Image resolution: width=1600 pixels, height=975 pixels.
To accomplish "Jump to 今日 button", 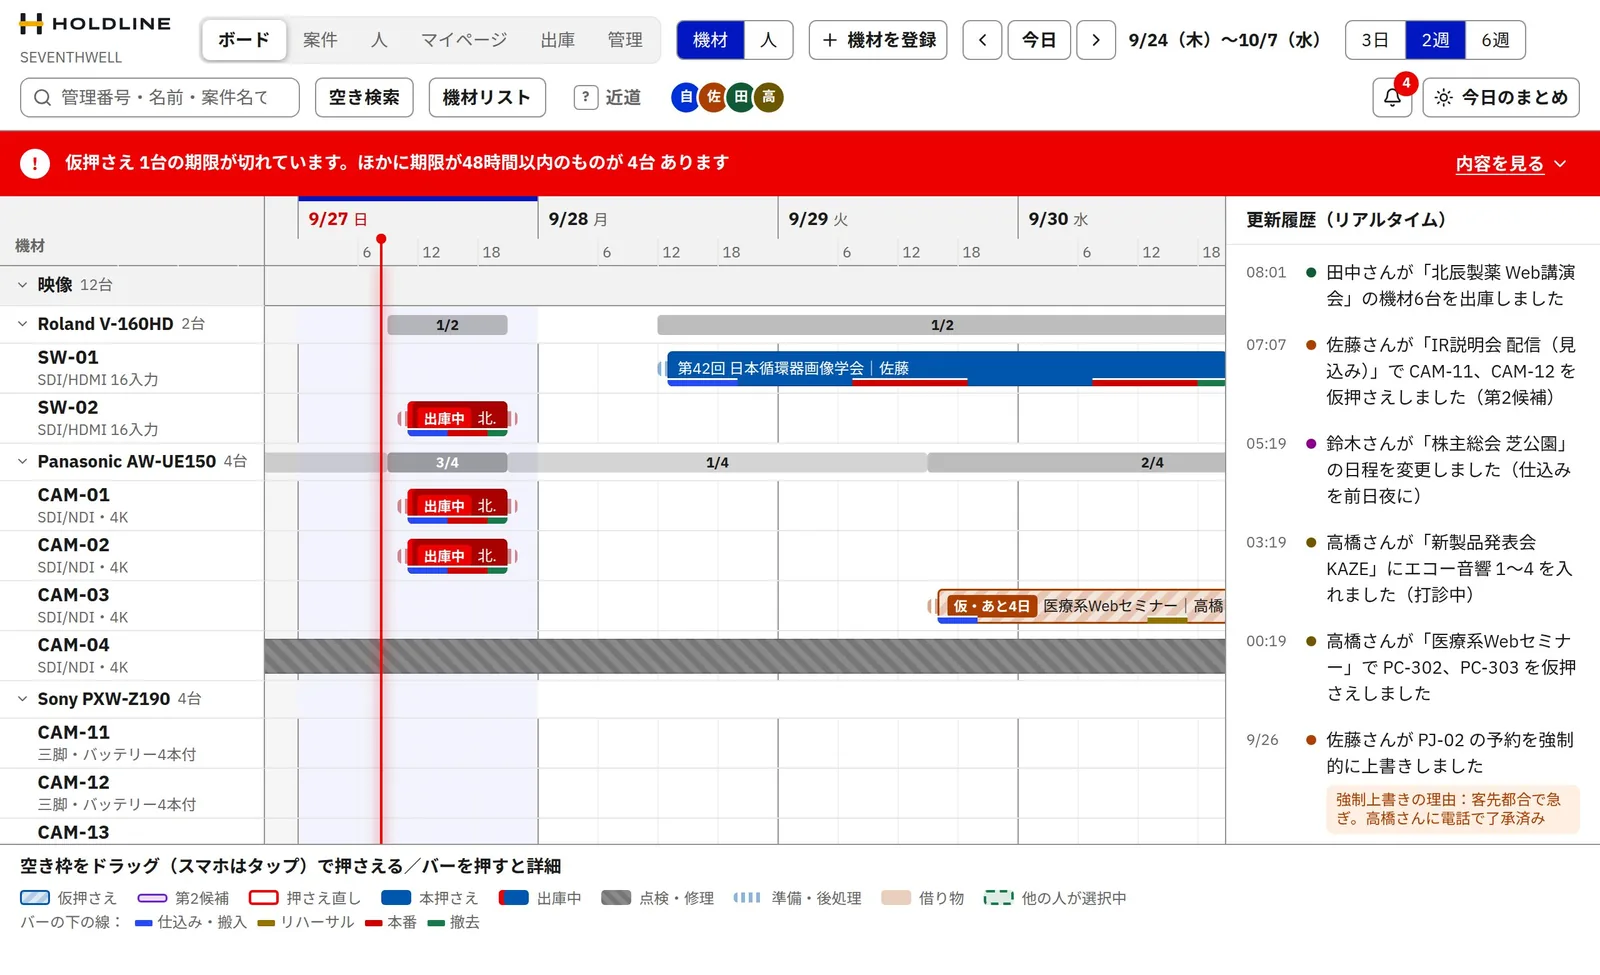I will pos(1039,40).
